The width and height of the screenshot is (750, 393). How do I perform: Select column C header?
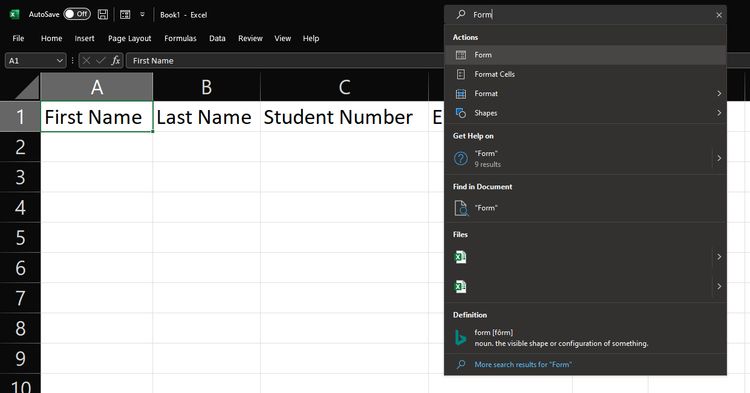[x=344, y=87]
